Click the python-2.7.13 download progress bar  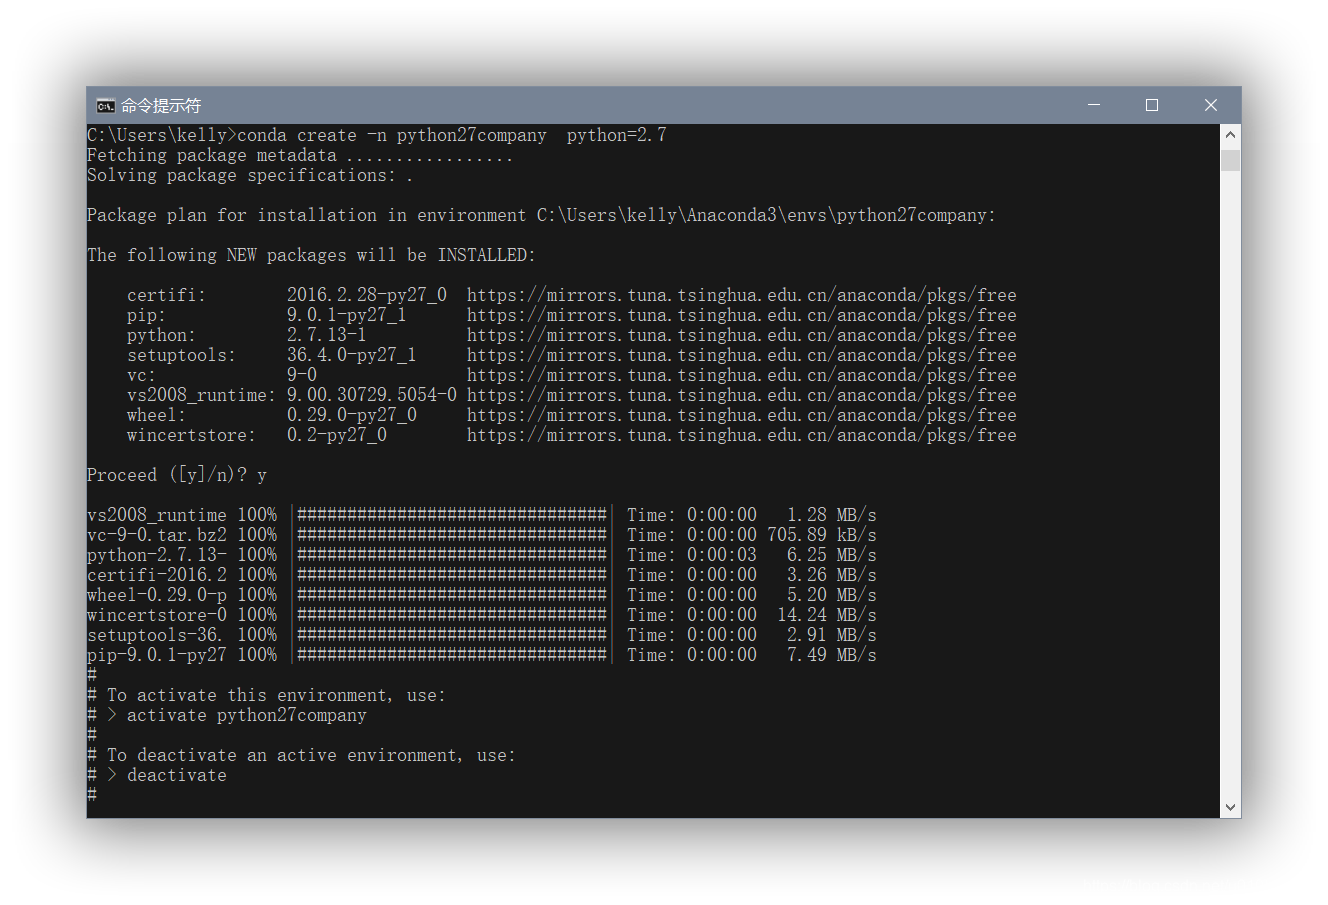tap(452, 555)
